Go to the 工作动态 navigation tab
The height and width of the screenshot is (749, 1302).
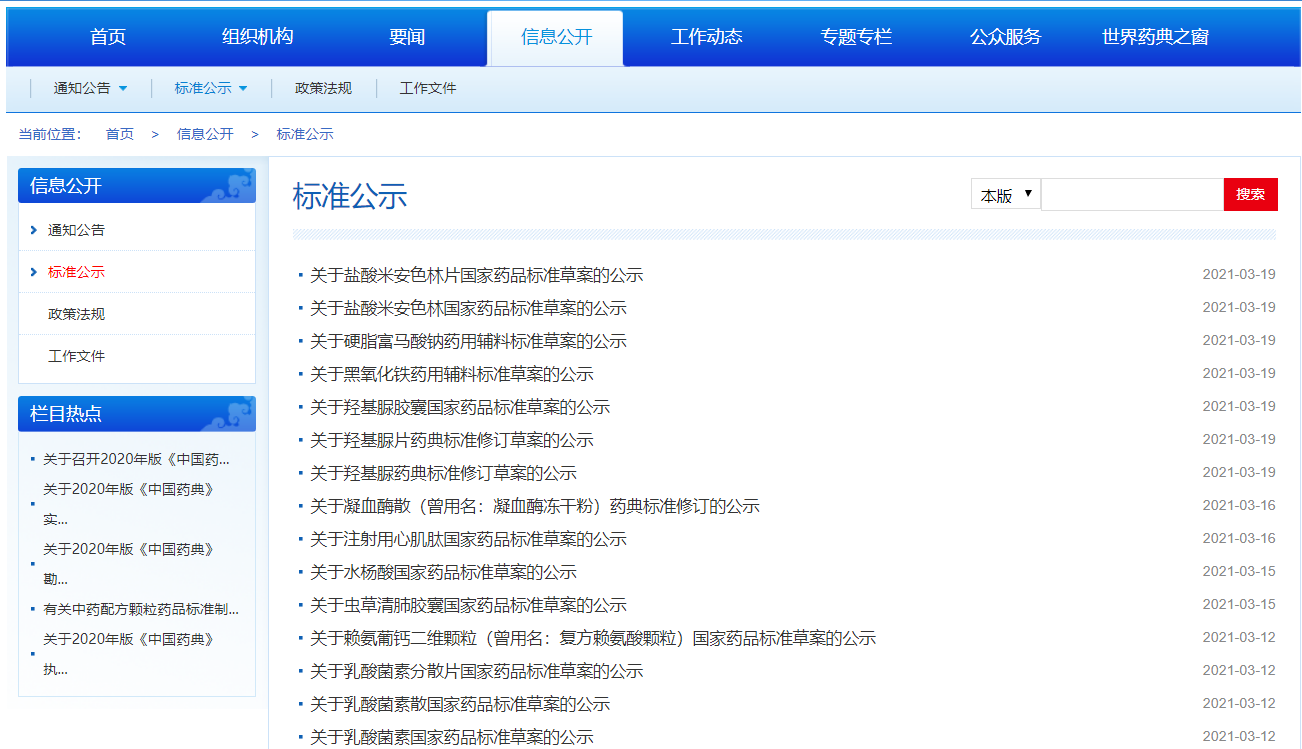pos(706,37)
